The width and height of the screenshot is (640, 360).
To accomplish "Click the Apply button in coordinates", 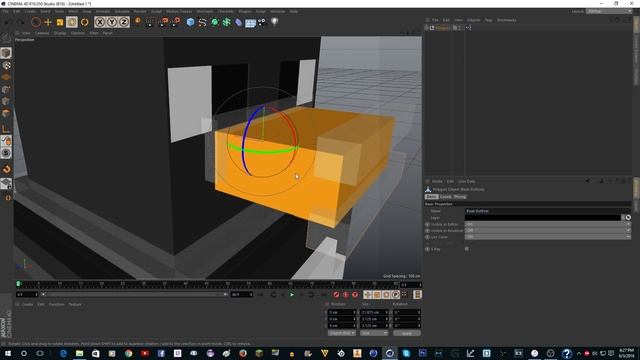I will pos(407,333).
